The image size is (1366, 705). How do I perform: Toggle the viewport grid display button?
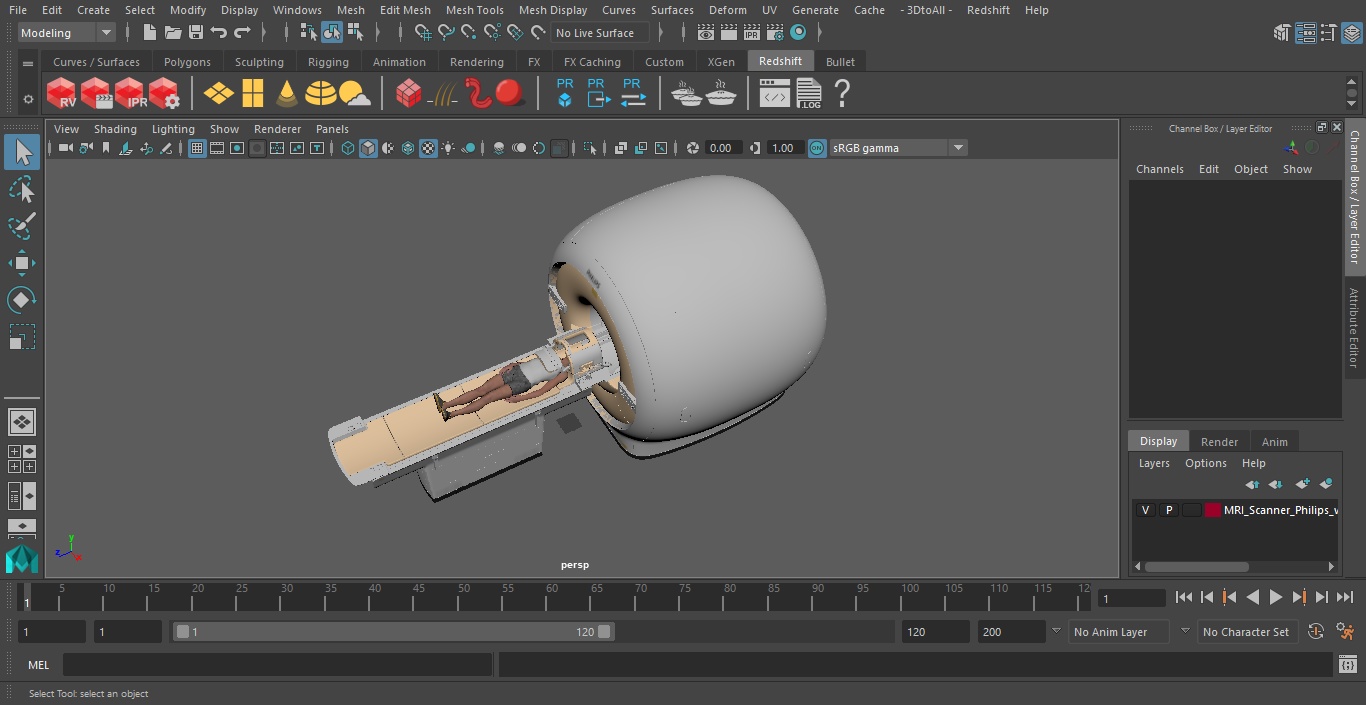click(x=197, y=148)
